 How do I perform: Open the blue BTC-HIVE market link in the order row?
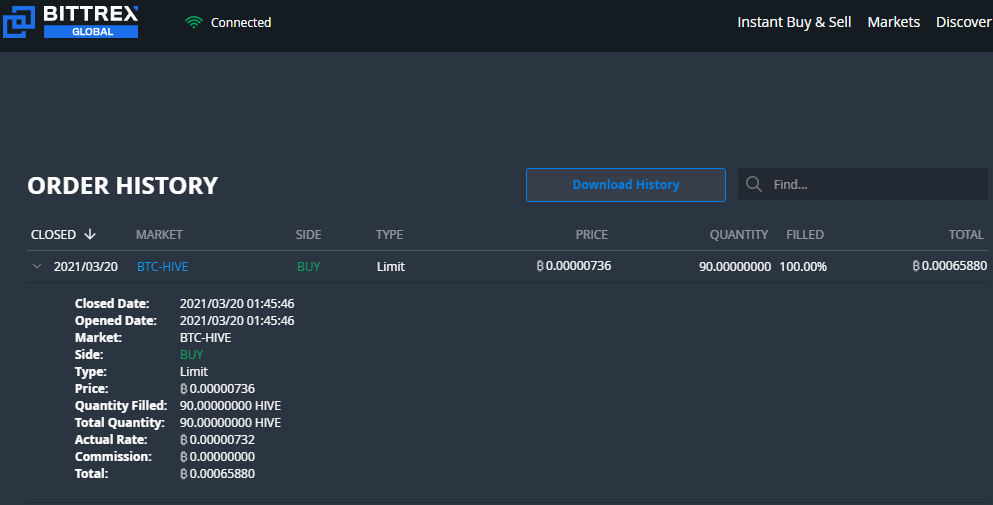point(163,267)
